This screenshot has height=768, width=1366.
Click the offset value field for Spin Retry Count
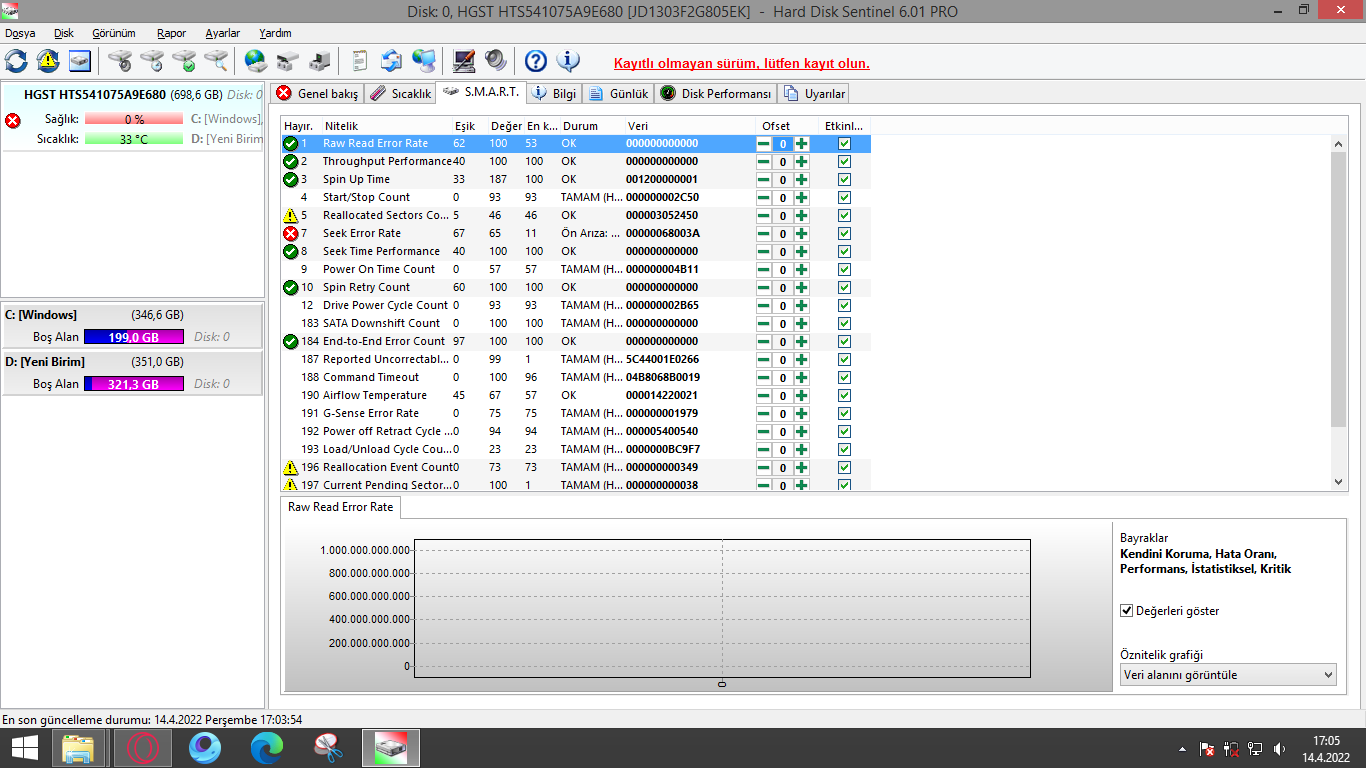(783, 288)
